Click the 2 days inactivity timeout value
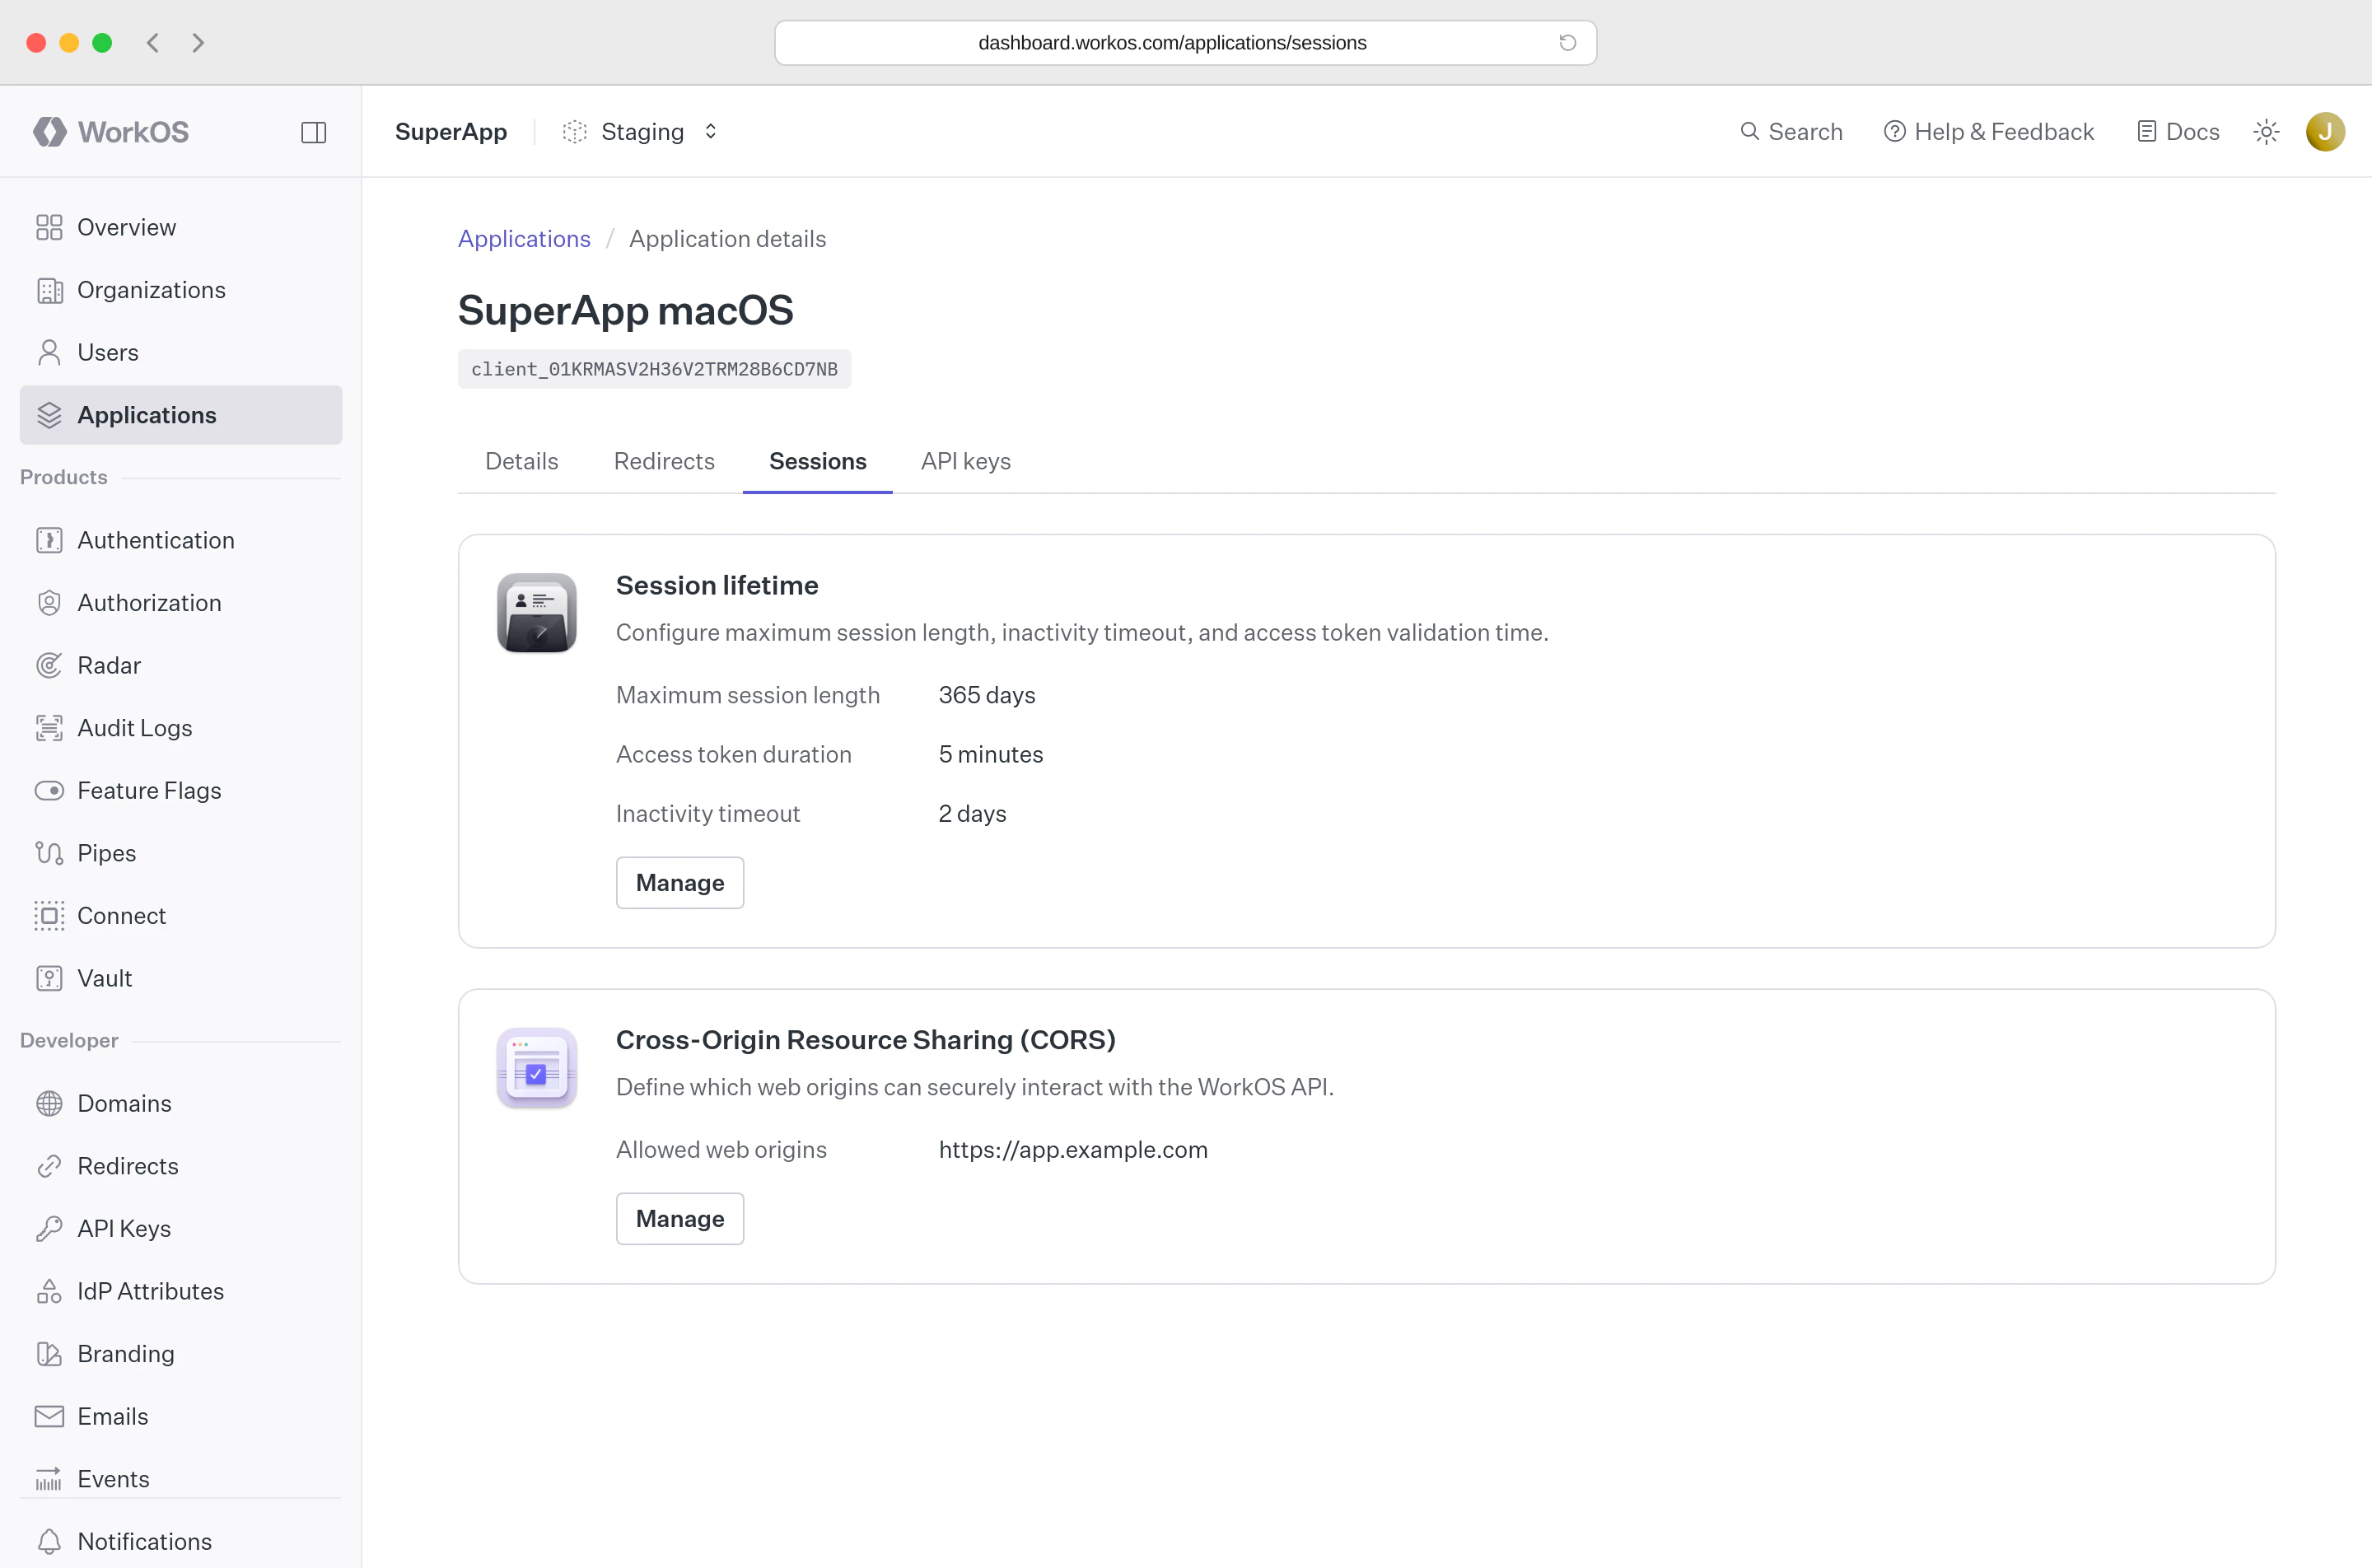The width and height of the screenshot is (2372, 1568). 972,814
